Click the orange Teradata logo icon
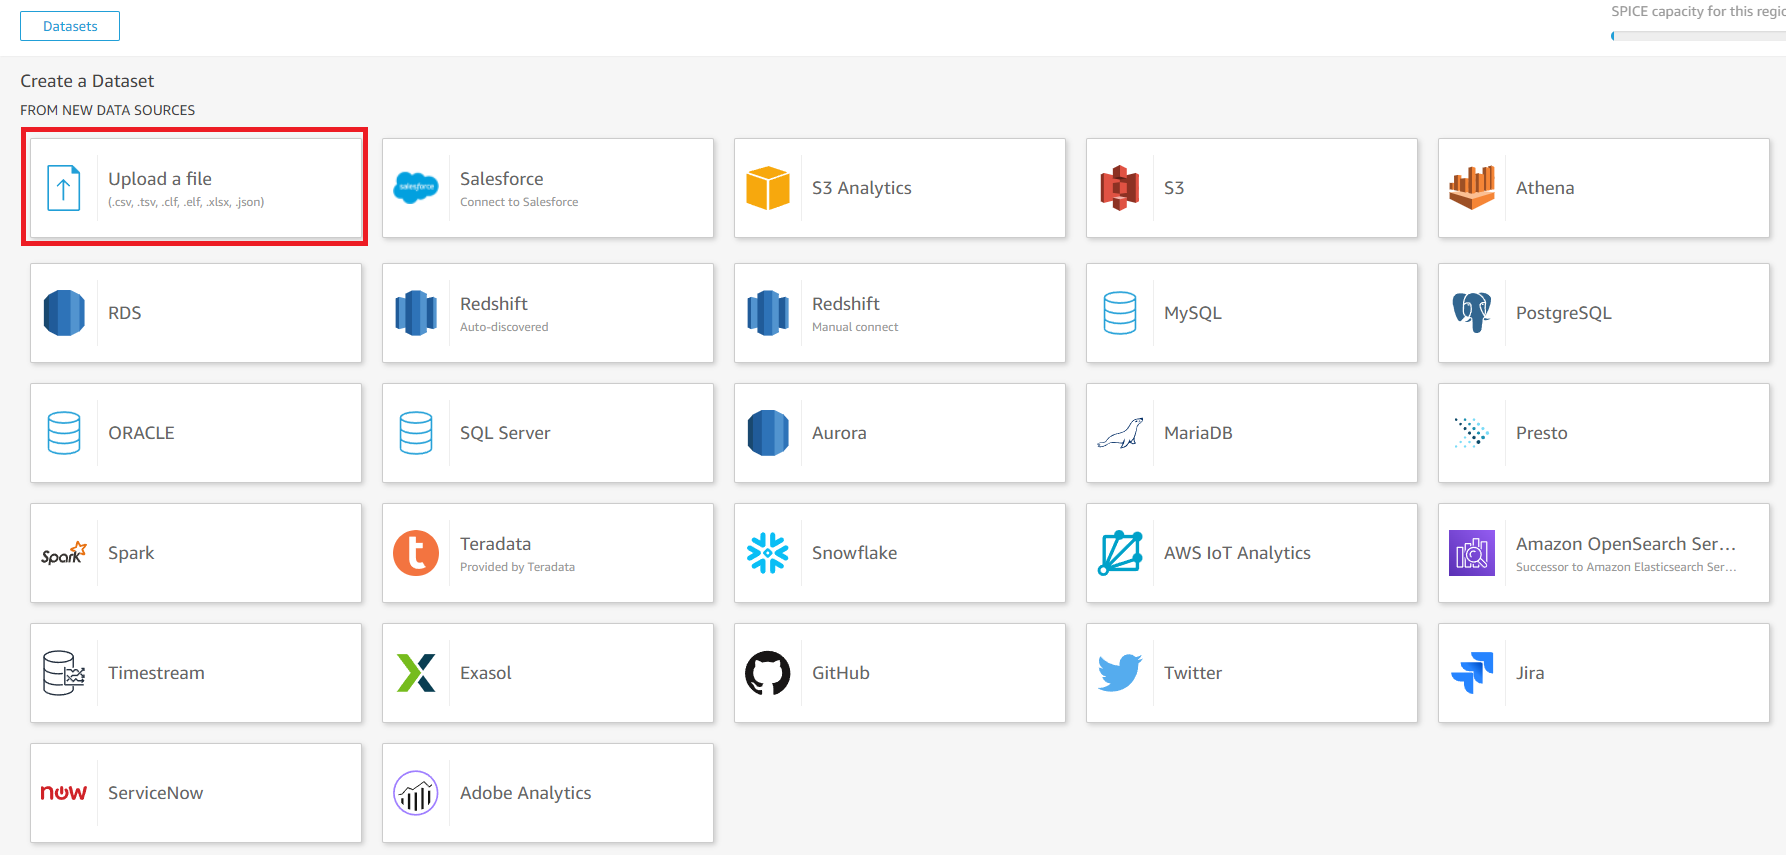1786x855 pixels. pos(416,553)
